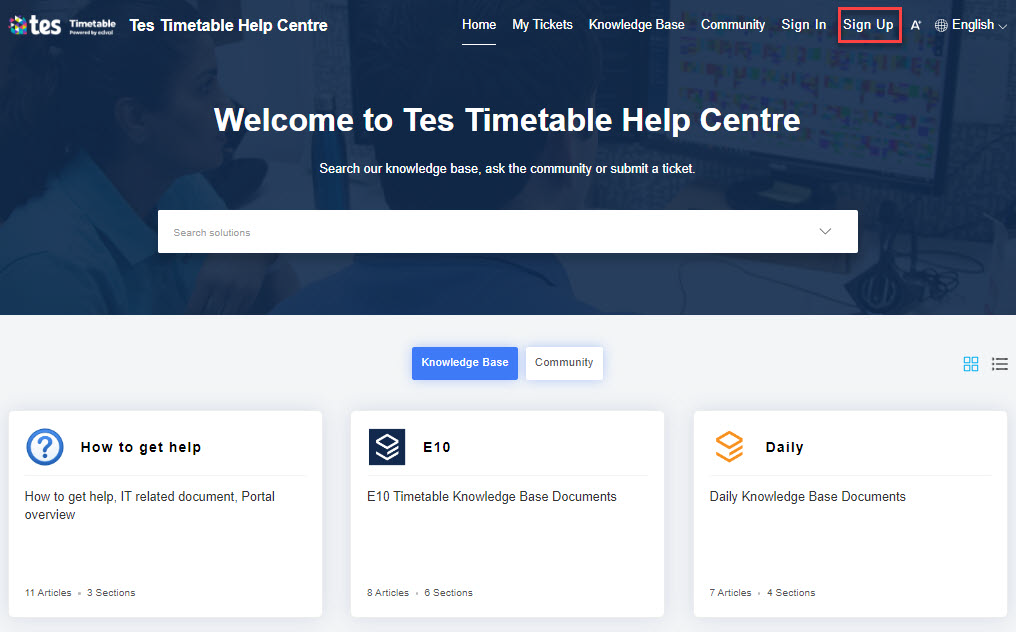Click the E10 stacked layers icon
Screen dimensions: 1016x632
coord(387,447)
